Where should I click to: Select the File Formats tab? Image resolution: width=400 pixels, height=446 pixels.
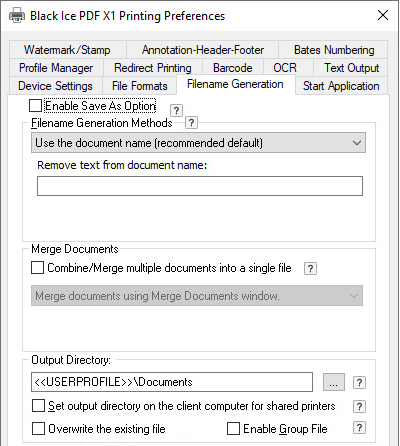click(x=140, y=86)
